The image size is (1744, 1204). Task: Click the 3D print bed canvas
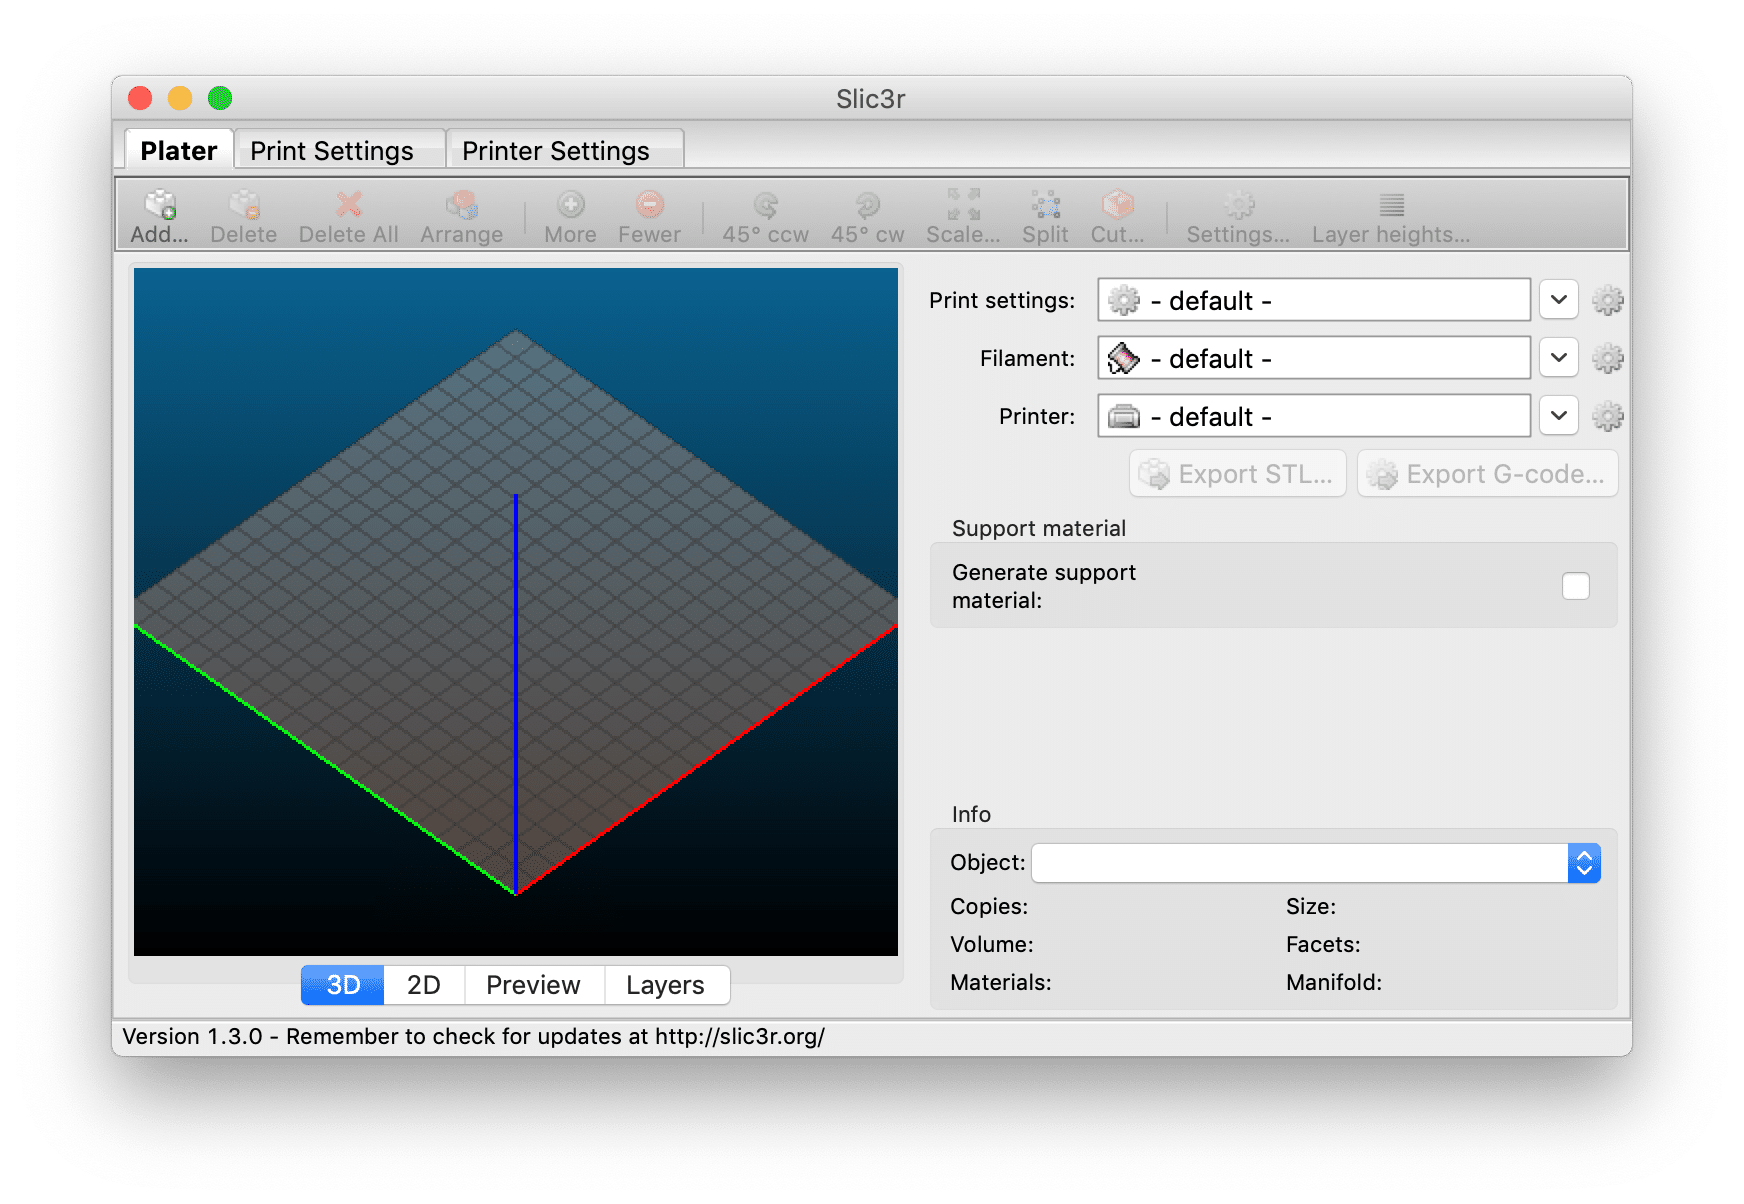point(516,612)
